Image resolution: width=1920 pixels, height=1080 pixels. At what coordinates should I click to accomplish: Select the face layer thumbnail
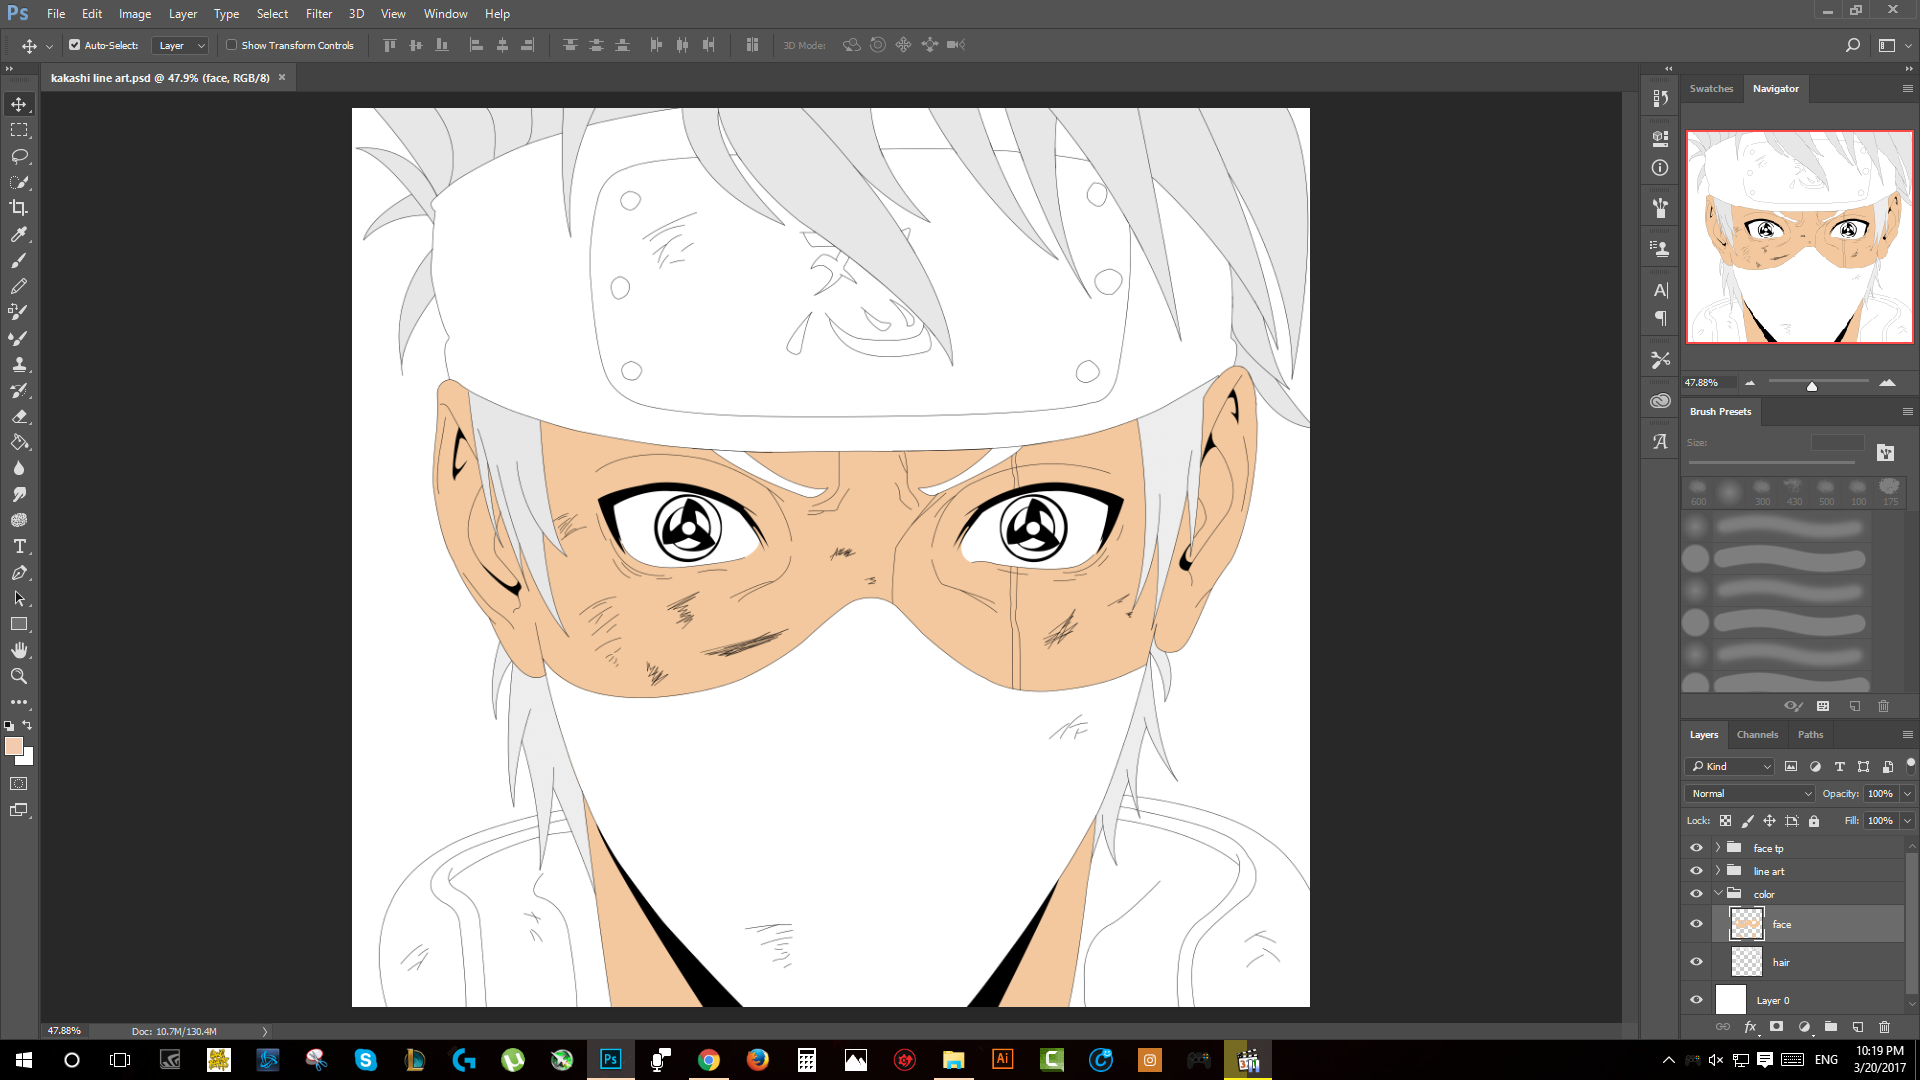1747,924
